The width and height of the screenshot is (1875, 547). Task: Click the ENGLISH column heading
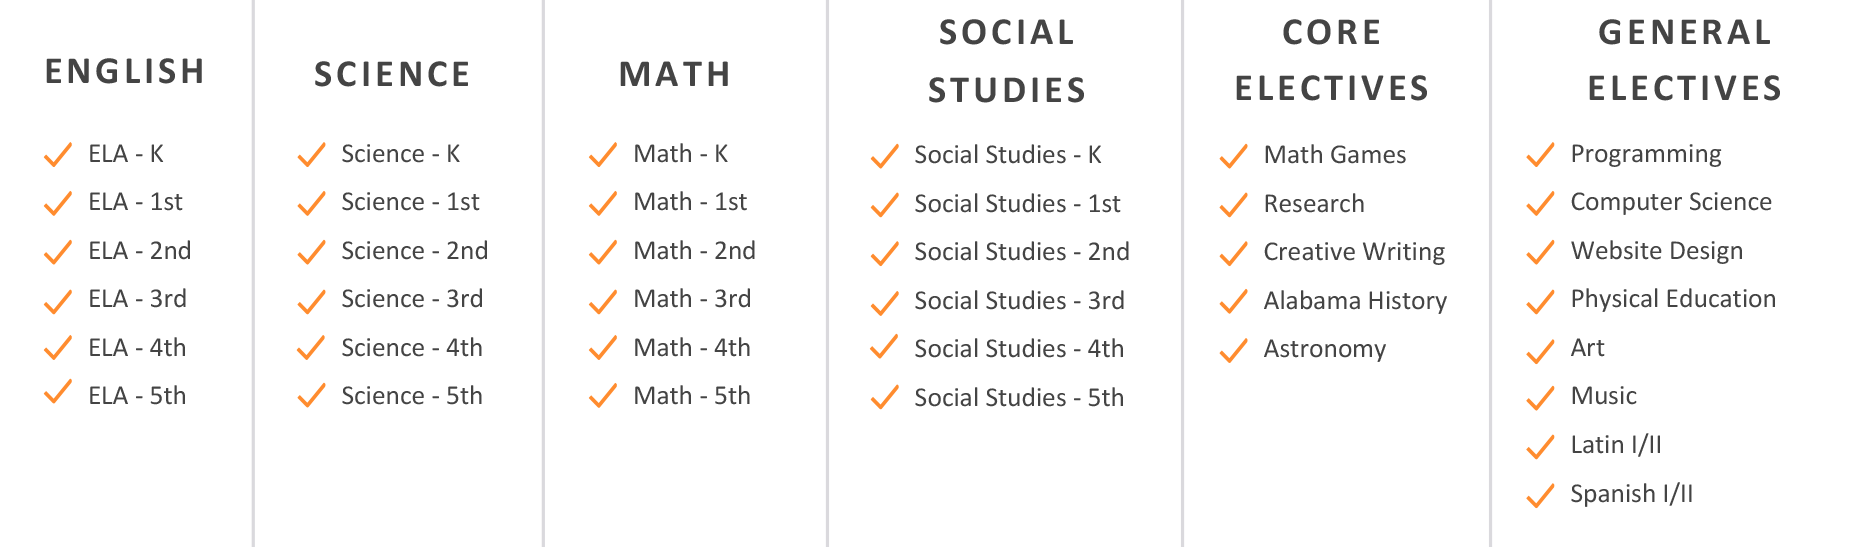[x=125, y=72]
